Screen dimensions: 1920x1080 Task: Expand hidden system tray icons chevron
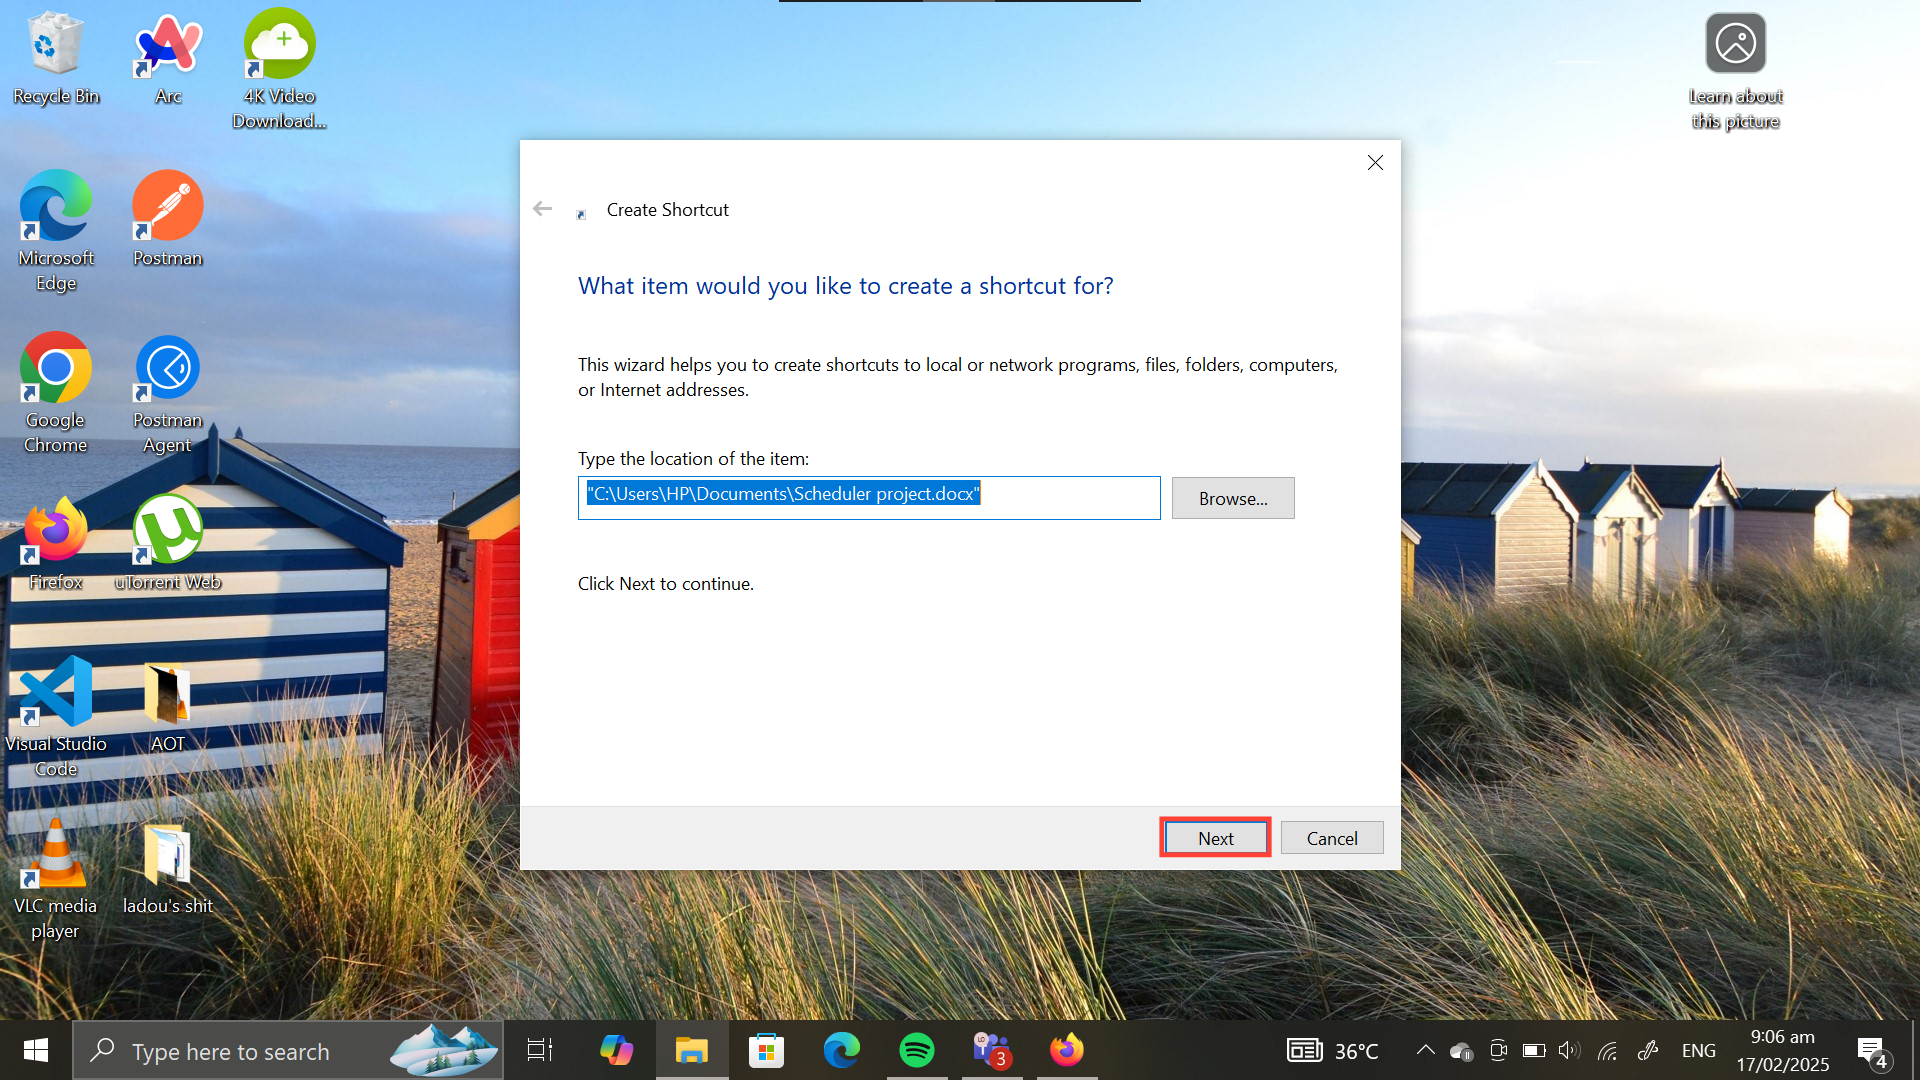point(1425,1050)
